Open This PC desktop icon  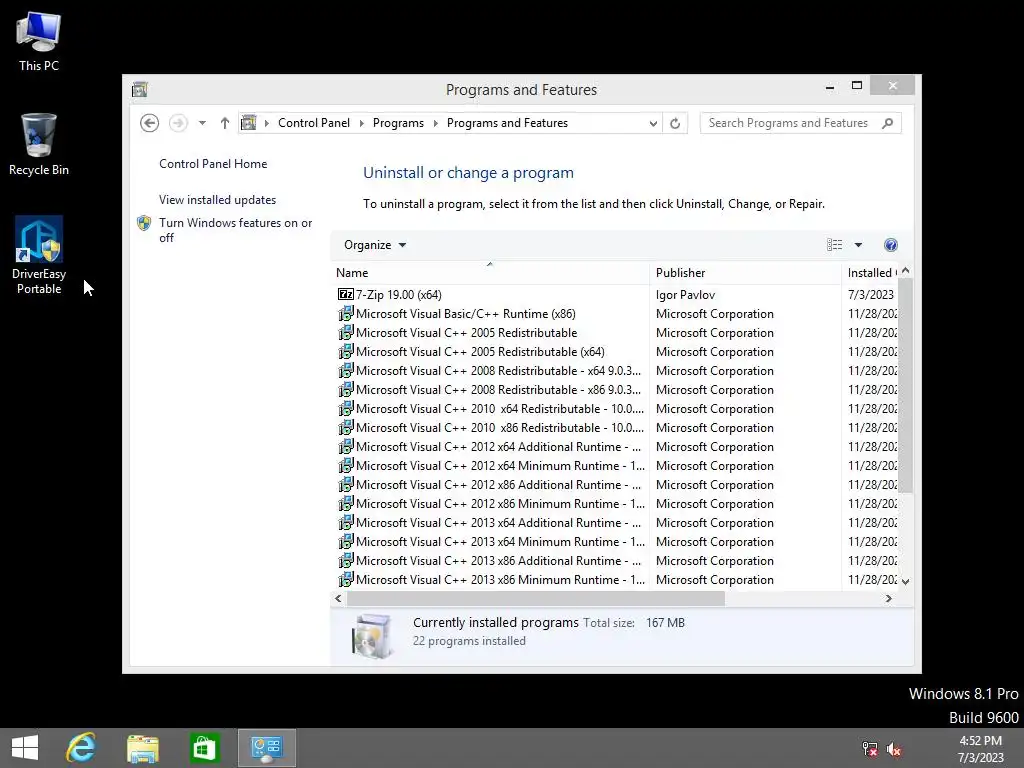click(39, 40)
